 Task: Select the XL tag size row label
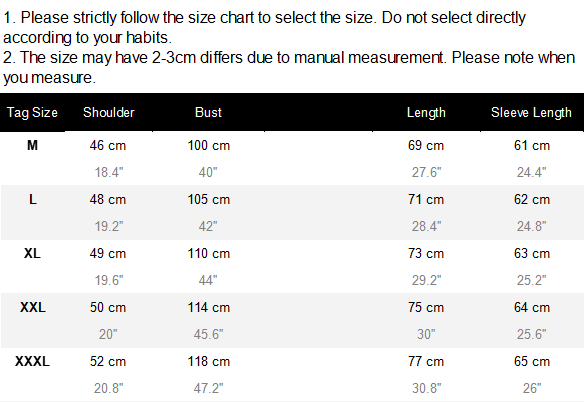point(32,253)
